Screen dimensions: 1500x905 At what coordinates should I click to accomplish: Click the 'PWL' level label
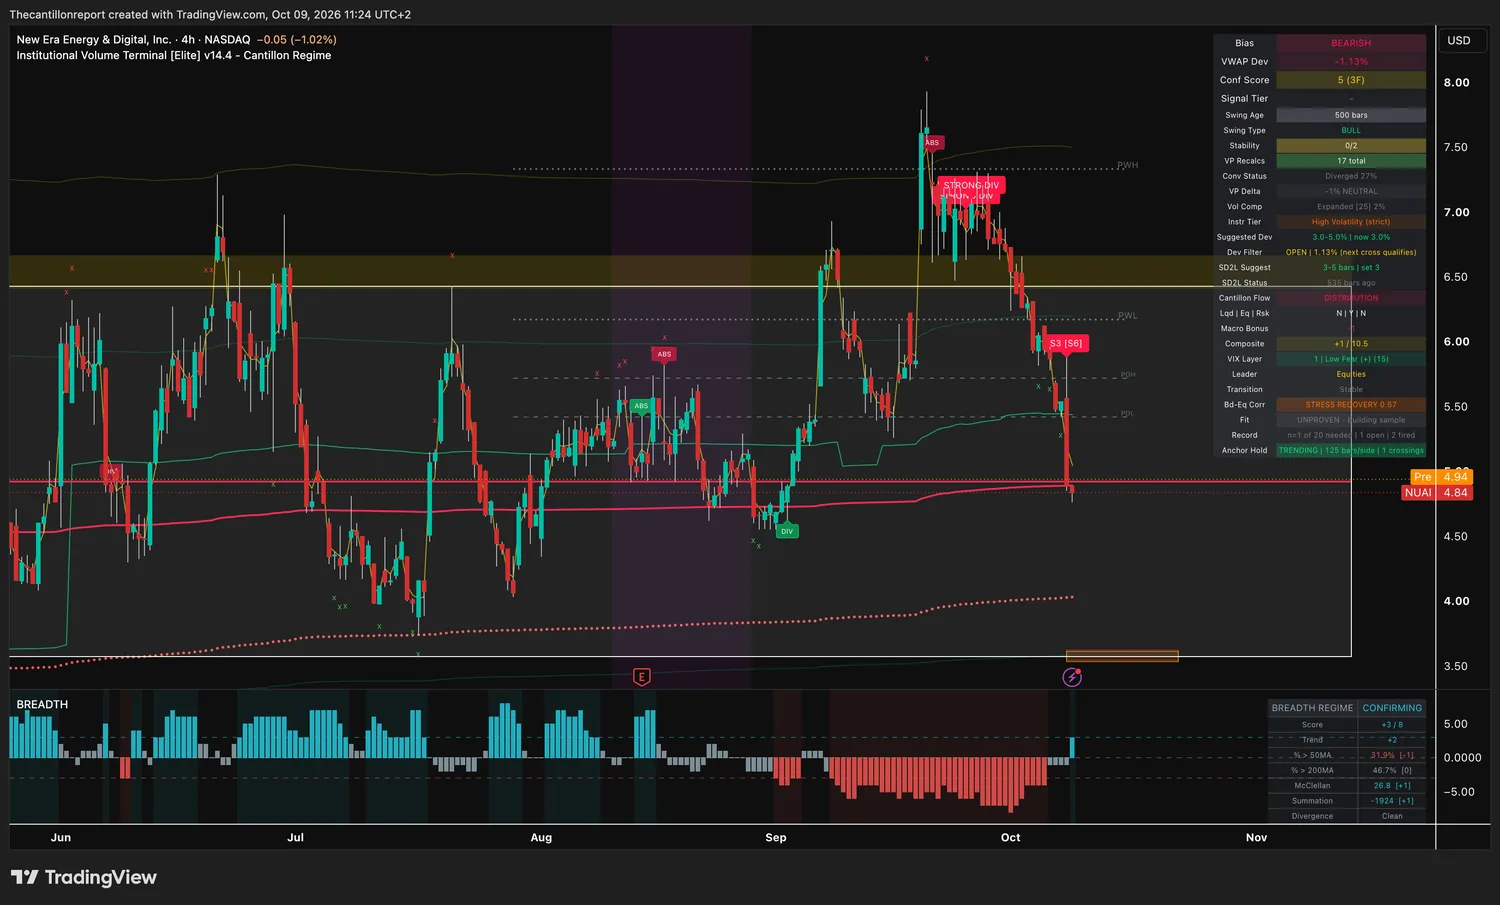[1127, 316]
